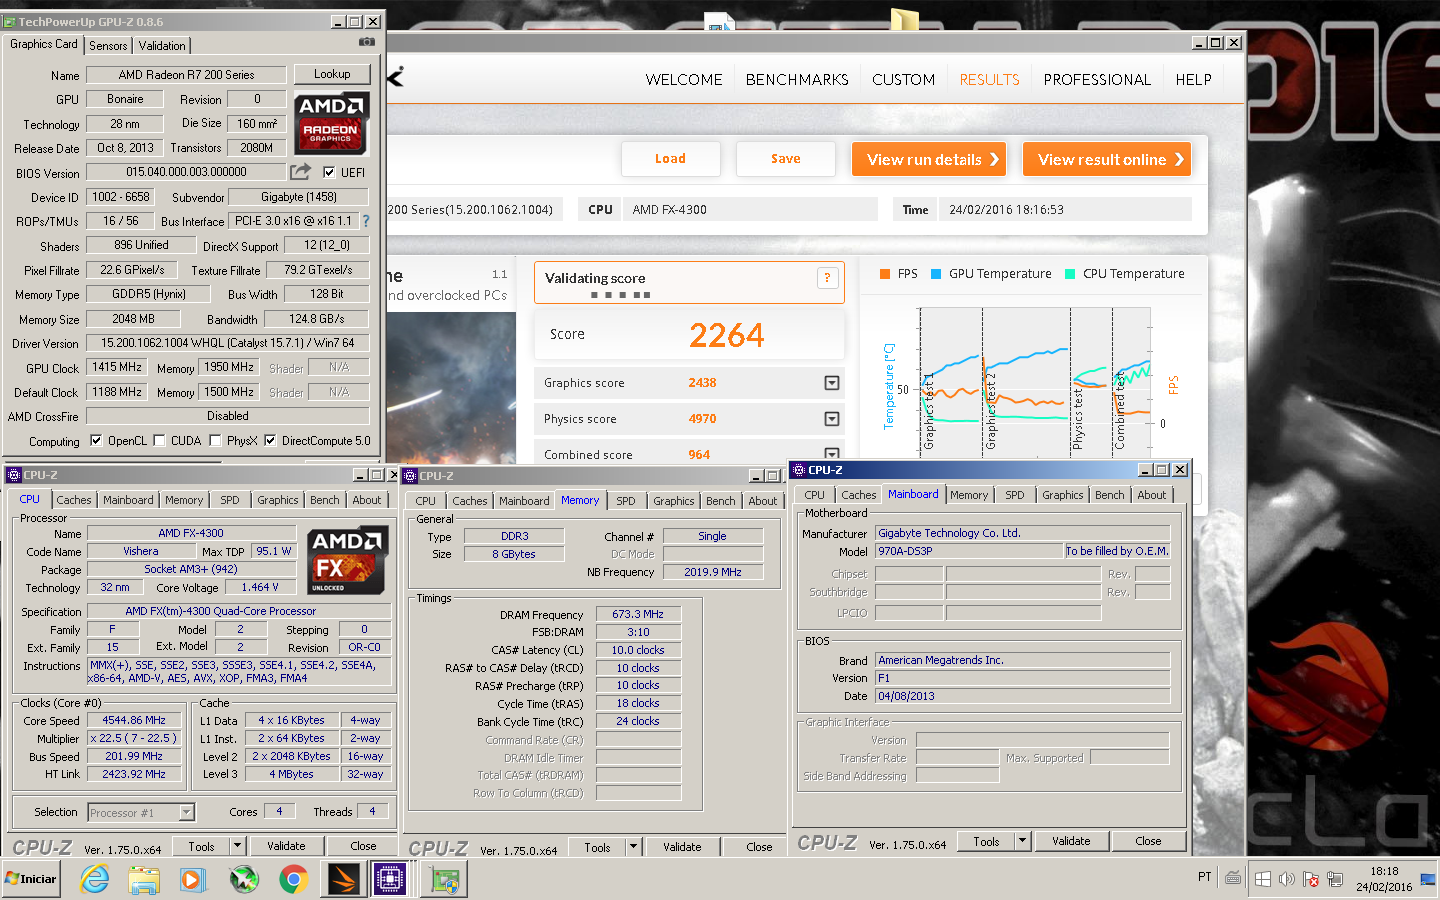Screen dimensions: 1440x900
Task: Toggle the PhysX computing checkbox
Action: tap(215, 440)
